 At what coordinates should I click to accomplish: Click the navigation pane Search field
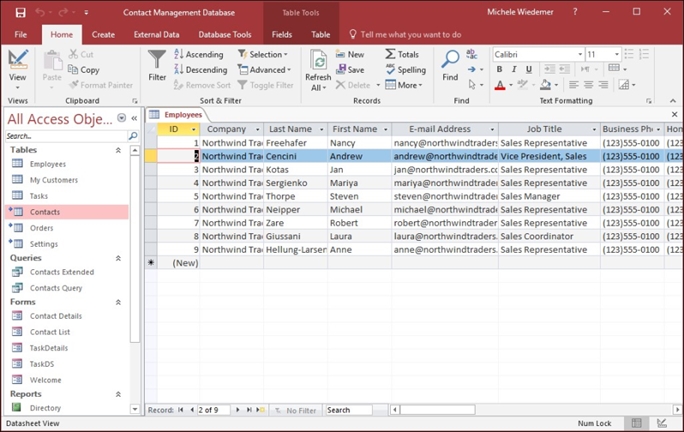(x=66, y=136)
